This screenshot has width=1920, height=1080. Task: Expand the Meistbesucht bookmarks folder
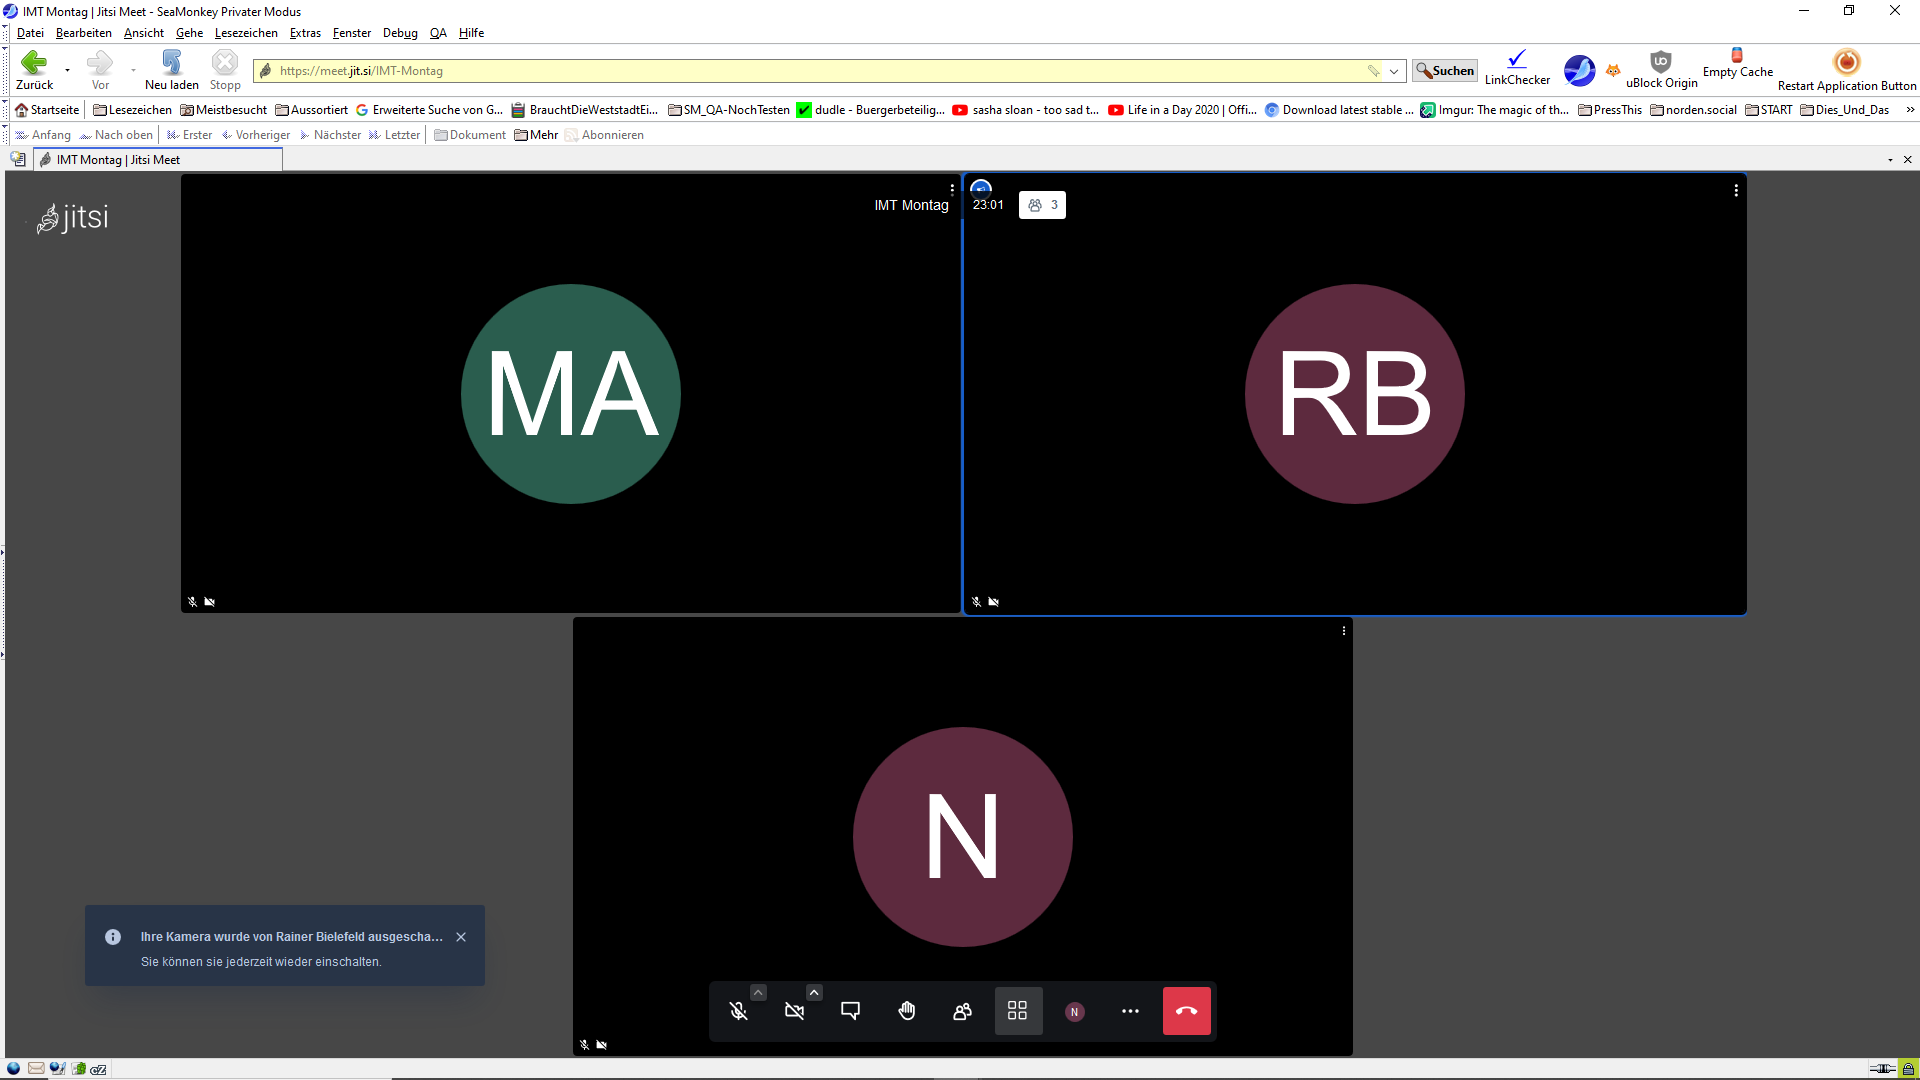pos(224,110)
